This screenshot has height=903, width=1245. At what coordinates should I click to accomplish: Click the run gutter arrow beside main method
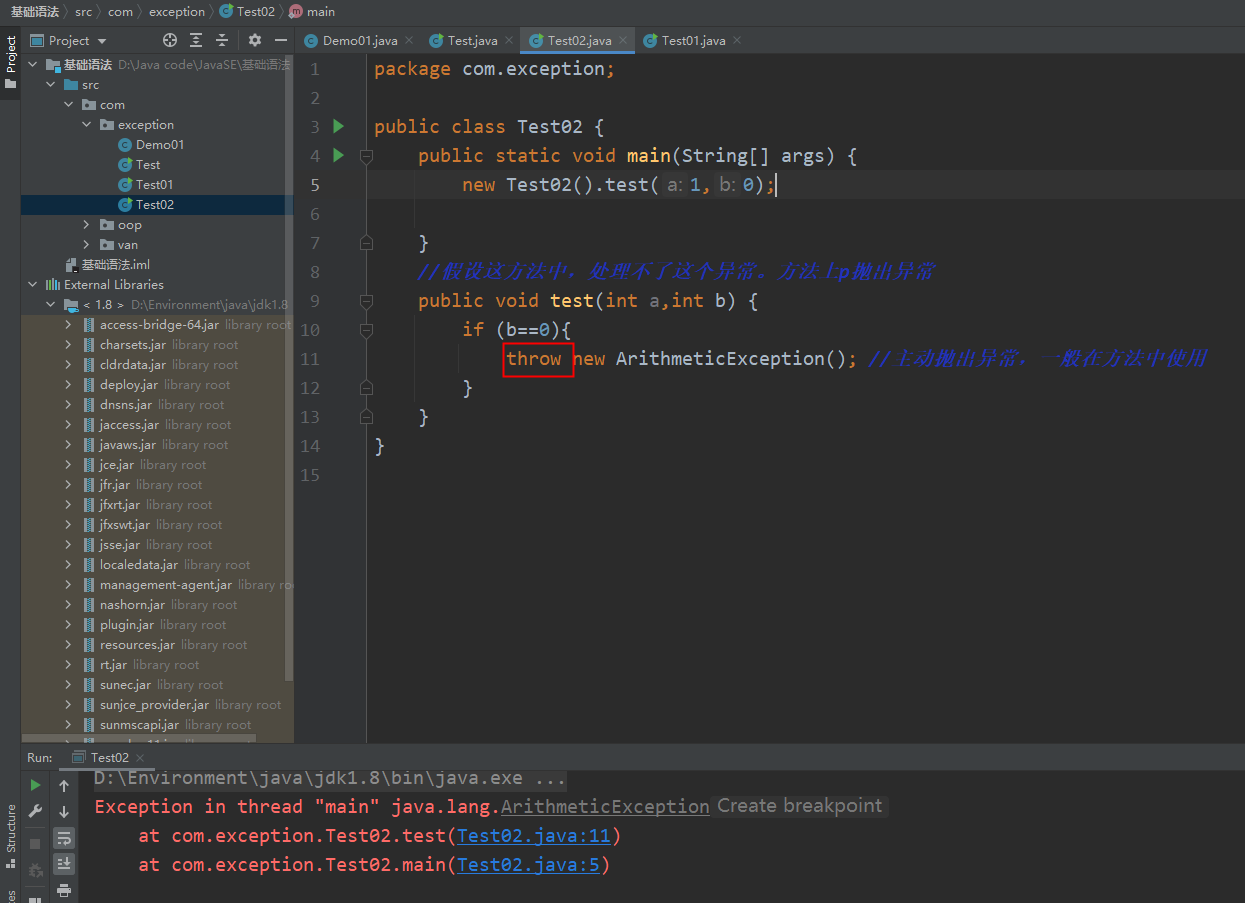pyautogui.click(x=338, y=155)
